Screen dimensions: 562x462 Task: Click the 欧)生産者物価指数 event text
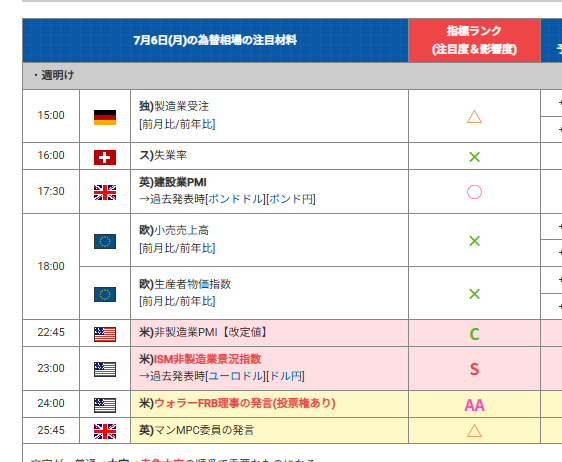click(x=185, y=284)
